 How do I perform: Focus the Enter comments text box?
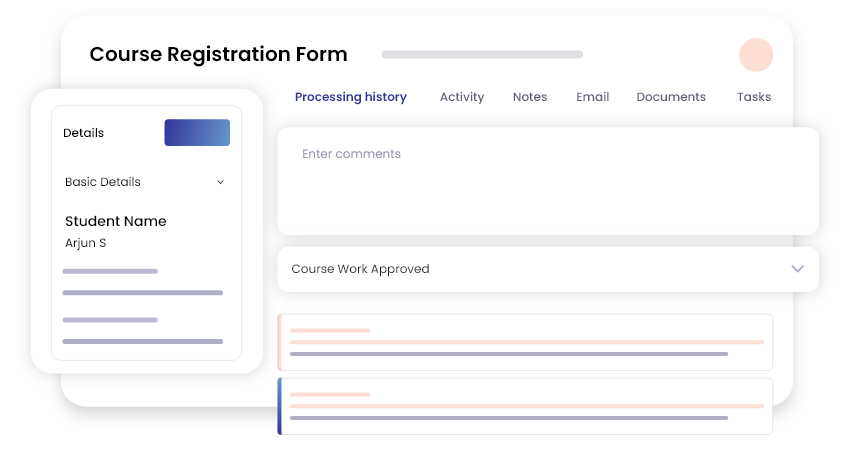point(548,181)
